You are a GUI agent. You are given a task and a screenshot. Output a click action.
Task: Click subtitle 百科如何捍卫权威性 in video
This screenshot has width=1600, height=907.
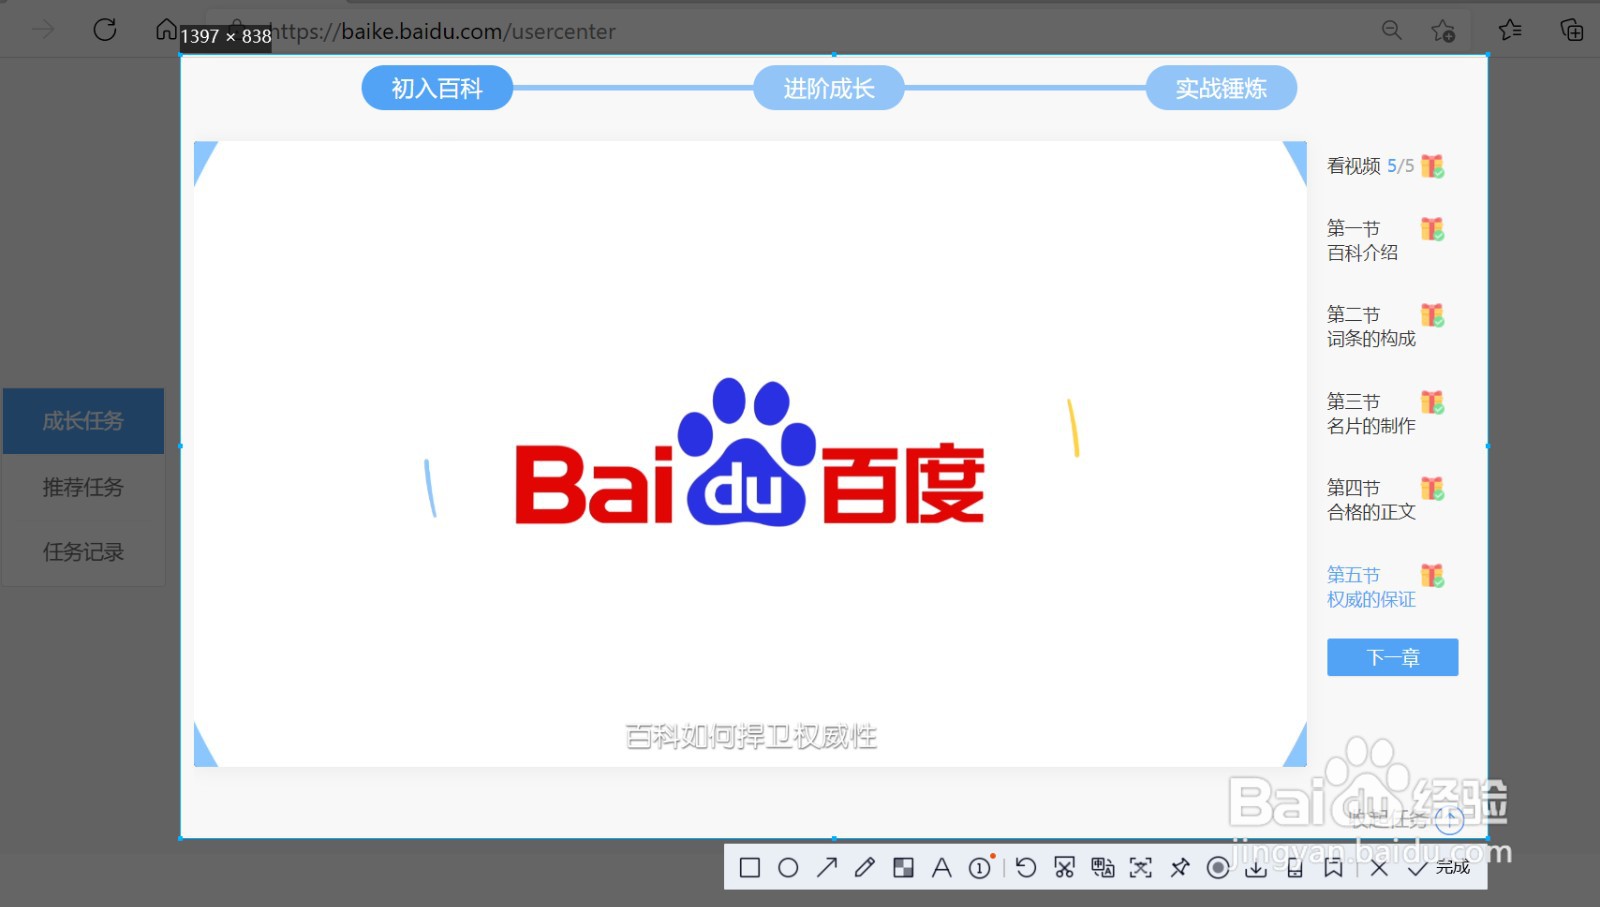[751, 736]
